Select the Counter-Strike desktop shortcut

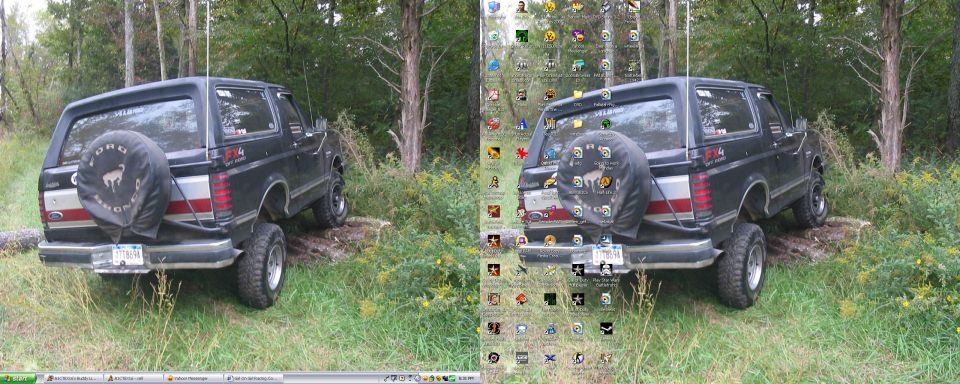pos(577,358)
